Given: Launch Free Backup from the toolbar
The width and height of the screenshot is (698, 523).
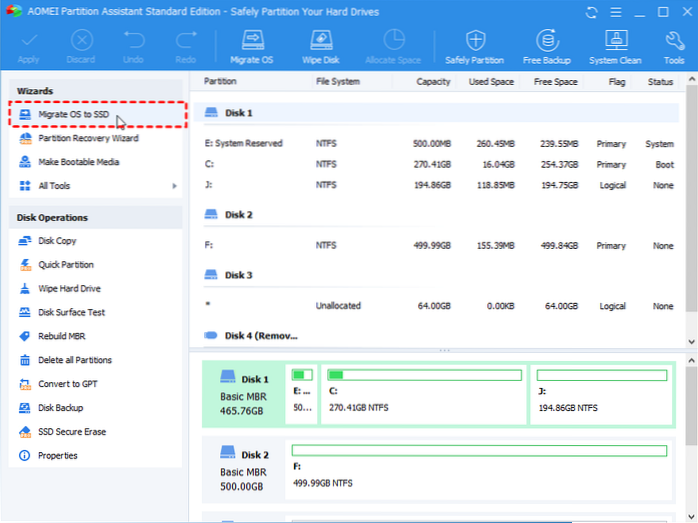Looking at the screenshot, I should point(547,46).
